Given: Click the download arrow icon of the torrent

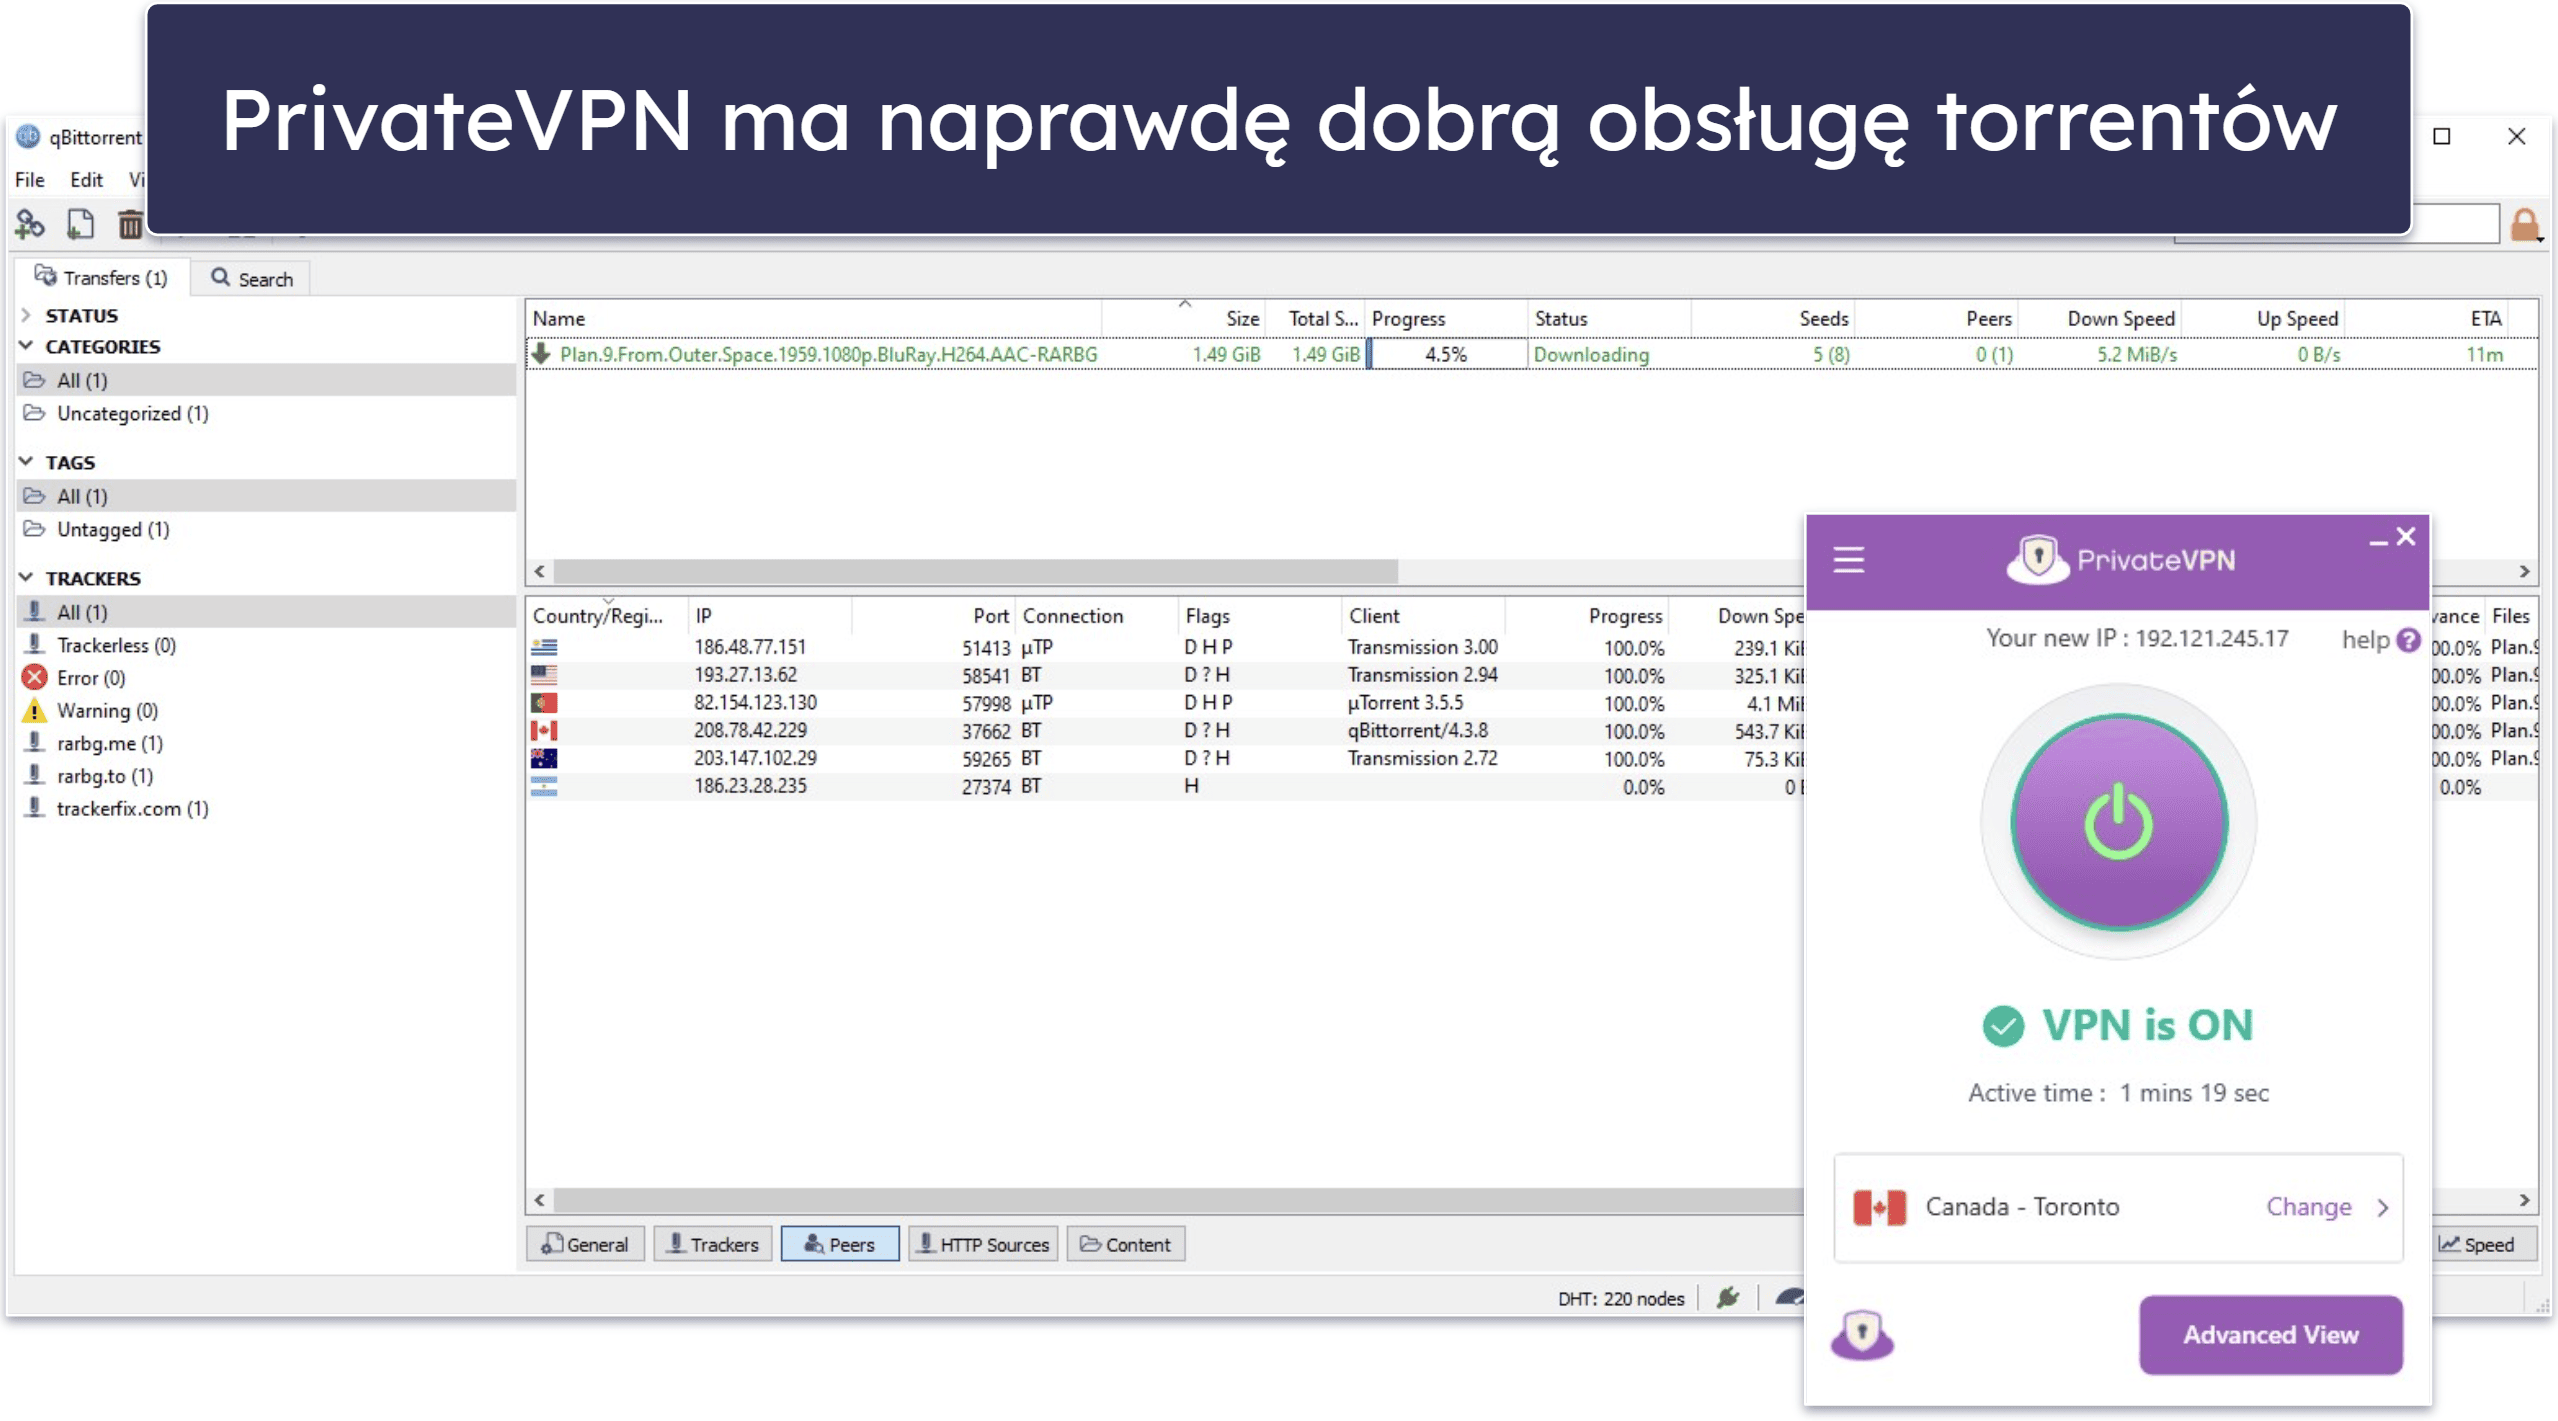Looking at the screenshot, I should pyautogui.click(x=541, y=354).
